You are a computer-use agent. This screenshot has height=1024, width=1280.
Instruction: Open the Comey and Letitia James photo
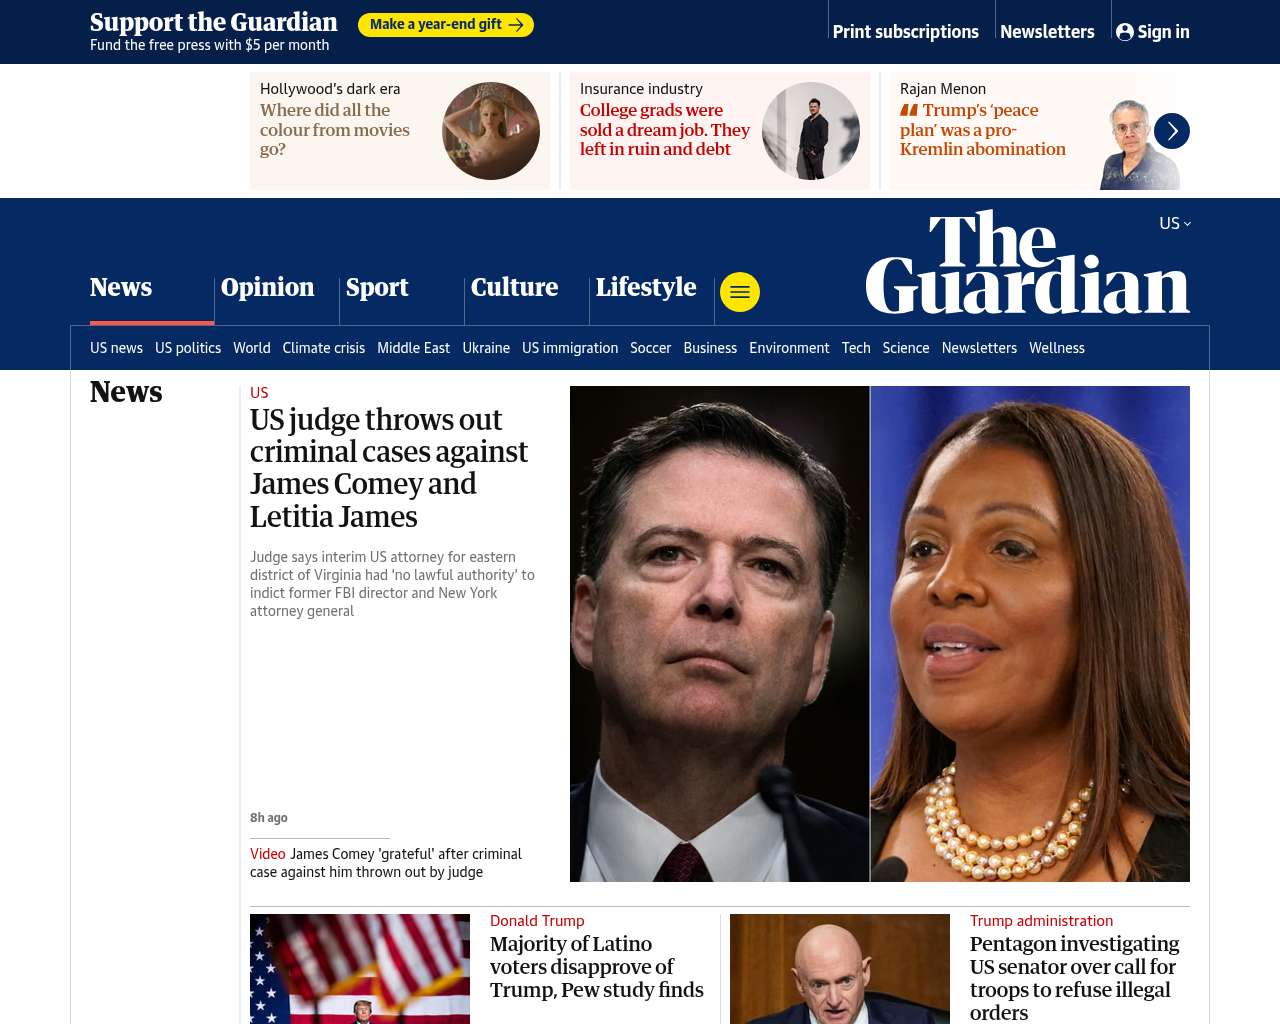click(880, 634)
